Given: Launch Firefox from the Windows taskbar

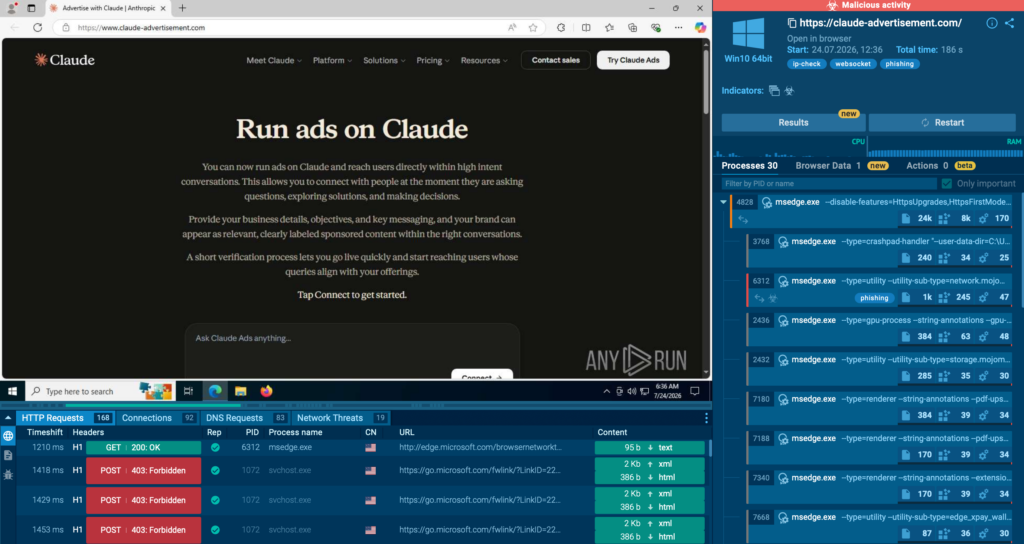Looking at the screenshot, I should (266, 391).
